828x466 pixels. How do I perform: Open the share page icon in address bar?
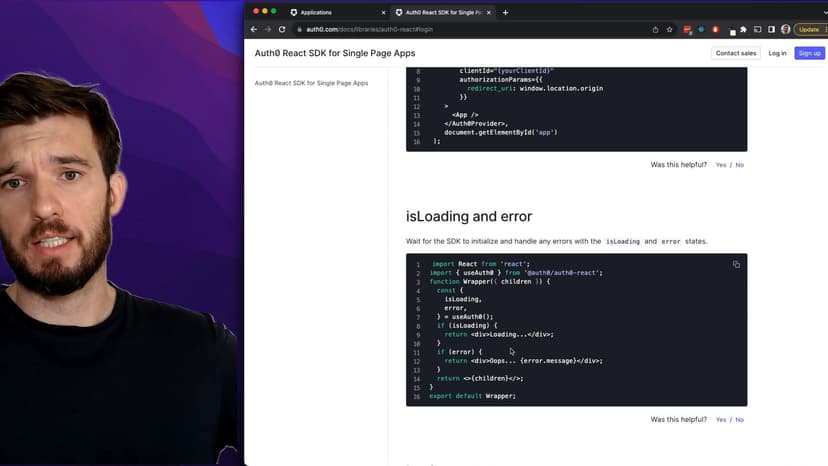(x=655, y=29)
